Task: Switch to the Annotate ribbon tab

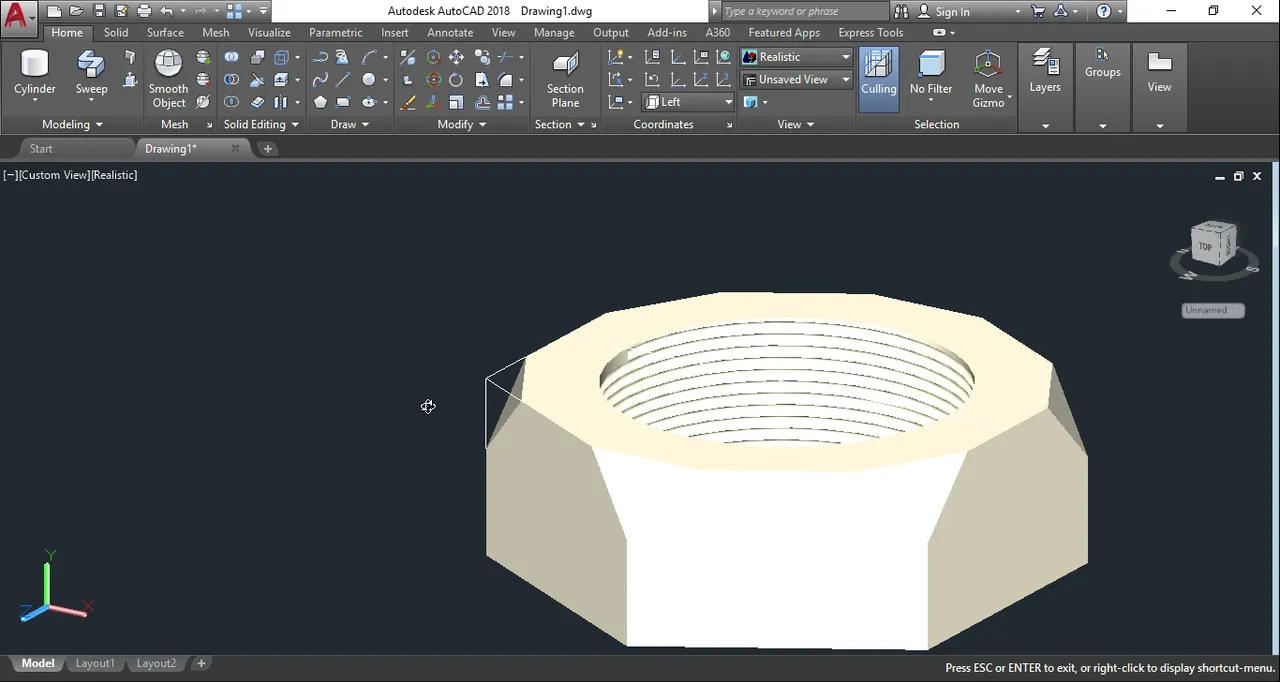Action: pos(450,33)
